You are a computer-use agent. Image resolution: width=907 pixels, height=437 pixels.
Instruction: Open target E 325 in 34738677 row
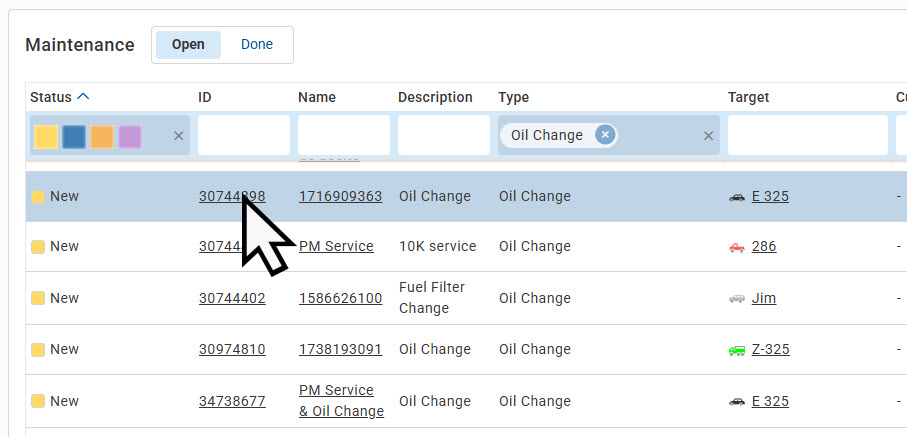[x=770, y=401]
